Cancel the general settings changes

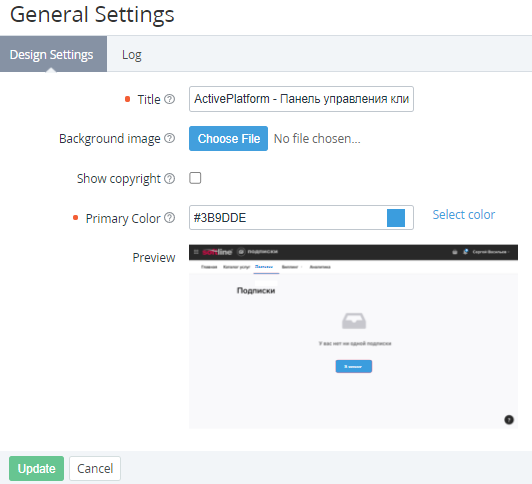click(x=95, y=468)
